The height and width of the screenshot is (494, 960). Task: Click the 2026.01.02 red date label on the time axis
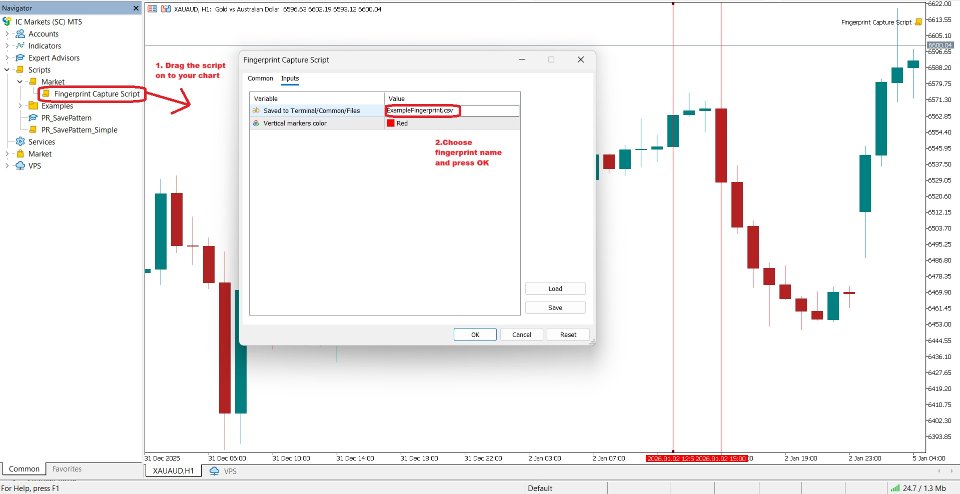697,458
